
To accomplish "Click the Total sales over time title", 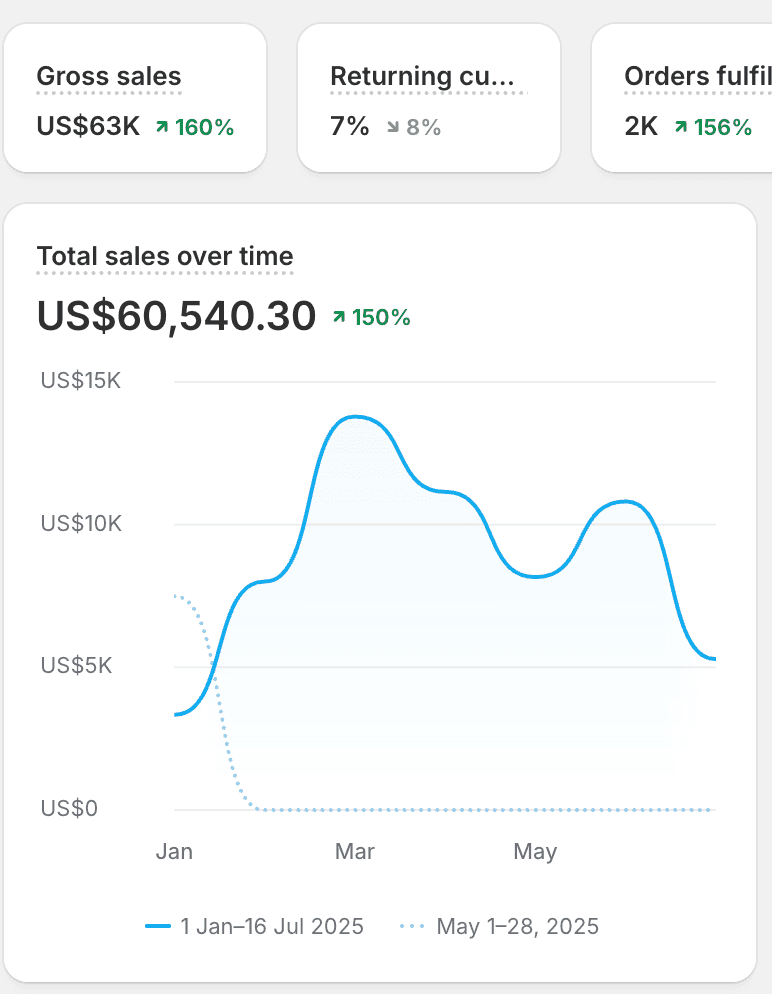I will [x=165, y=257].
